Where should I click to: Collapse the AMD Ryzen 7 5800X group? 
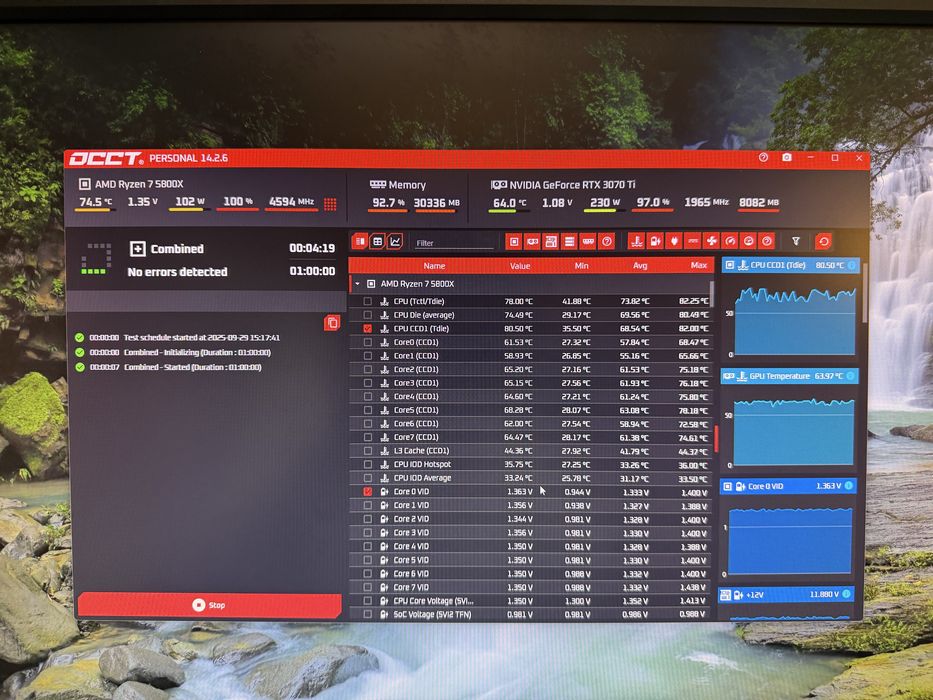pos(357,284)
